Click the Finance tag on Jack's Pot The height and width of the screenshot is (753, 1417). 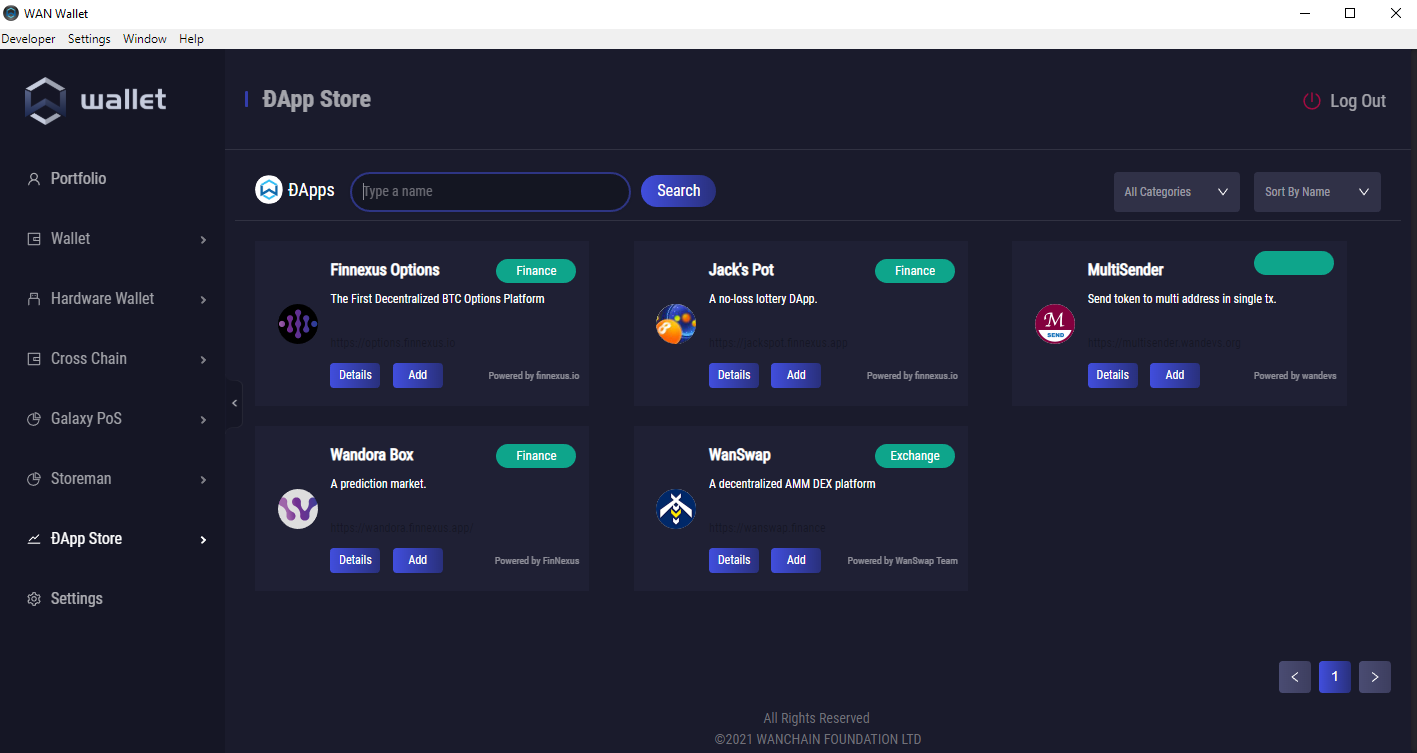tap(915, 271)
